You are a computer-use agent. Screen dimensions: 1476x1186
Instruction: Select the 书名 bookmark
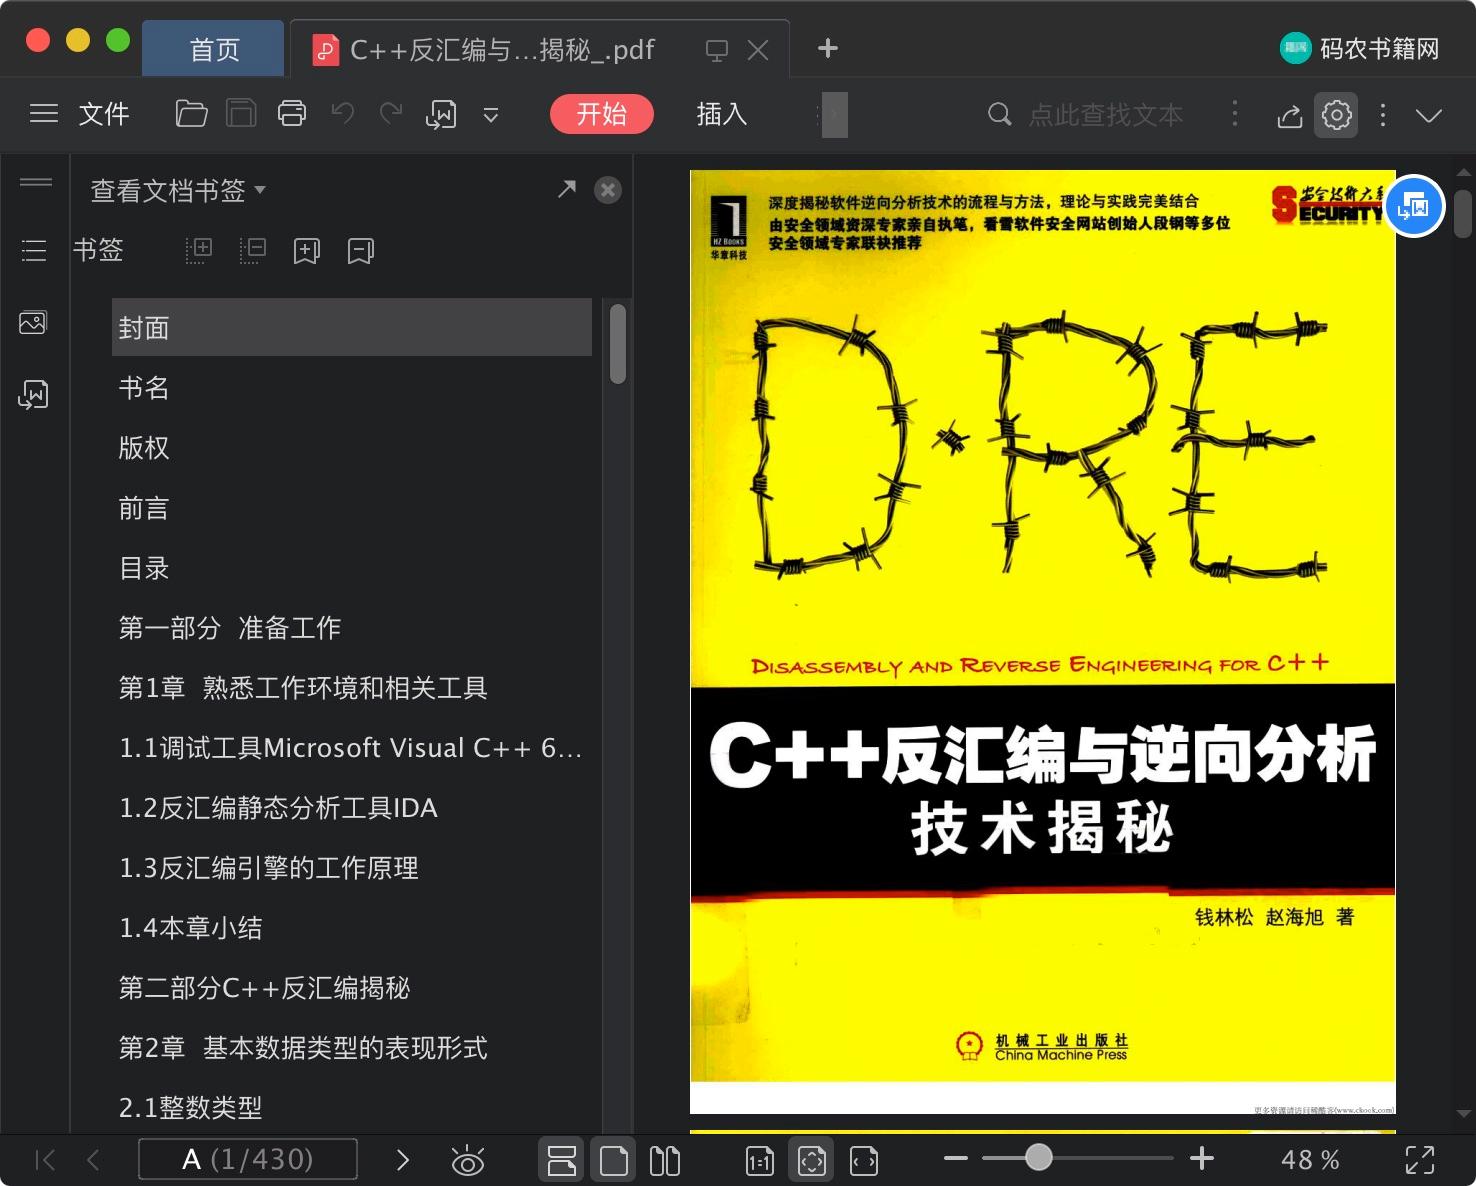144,388
